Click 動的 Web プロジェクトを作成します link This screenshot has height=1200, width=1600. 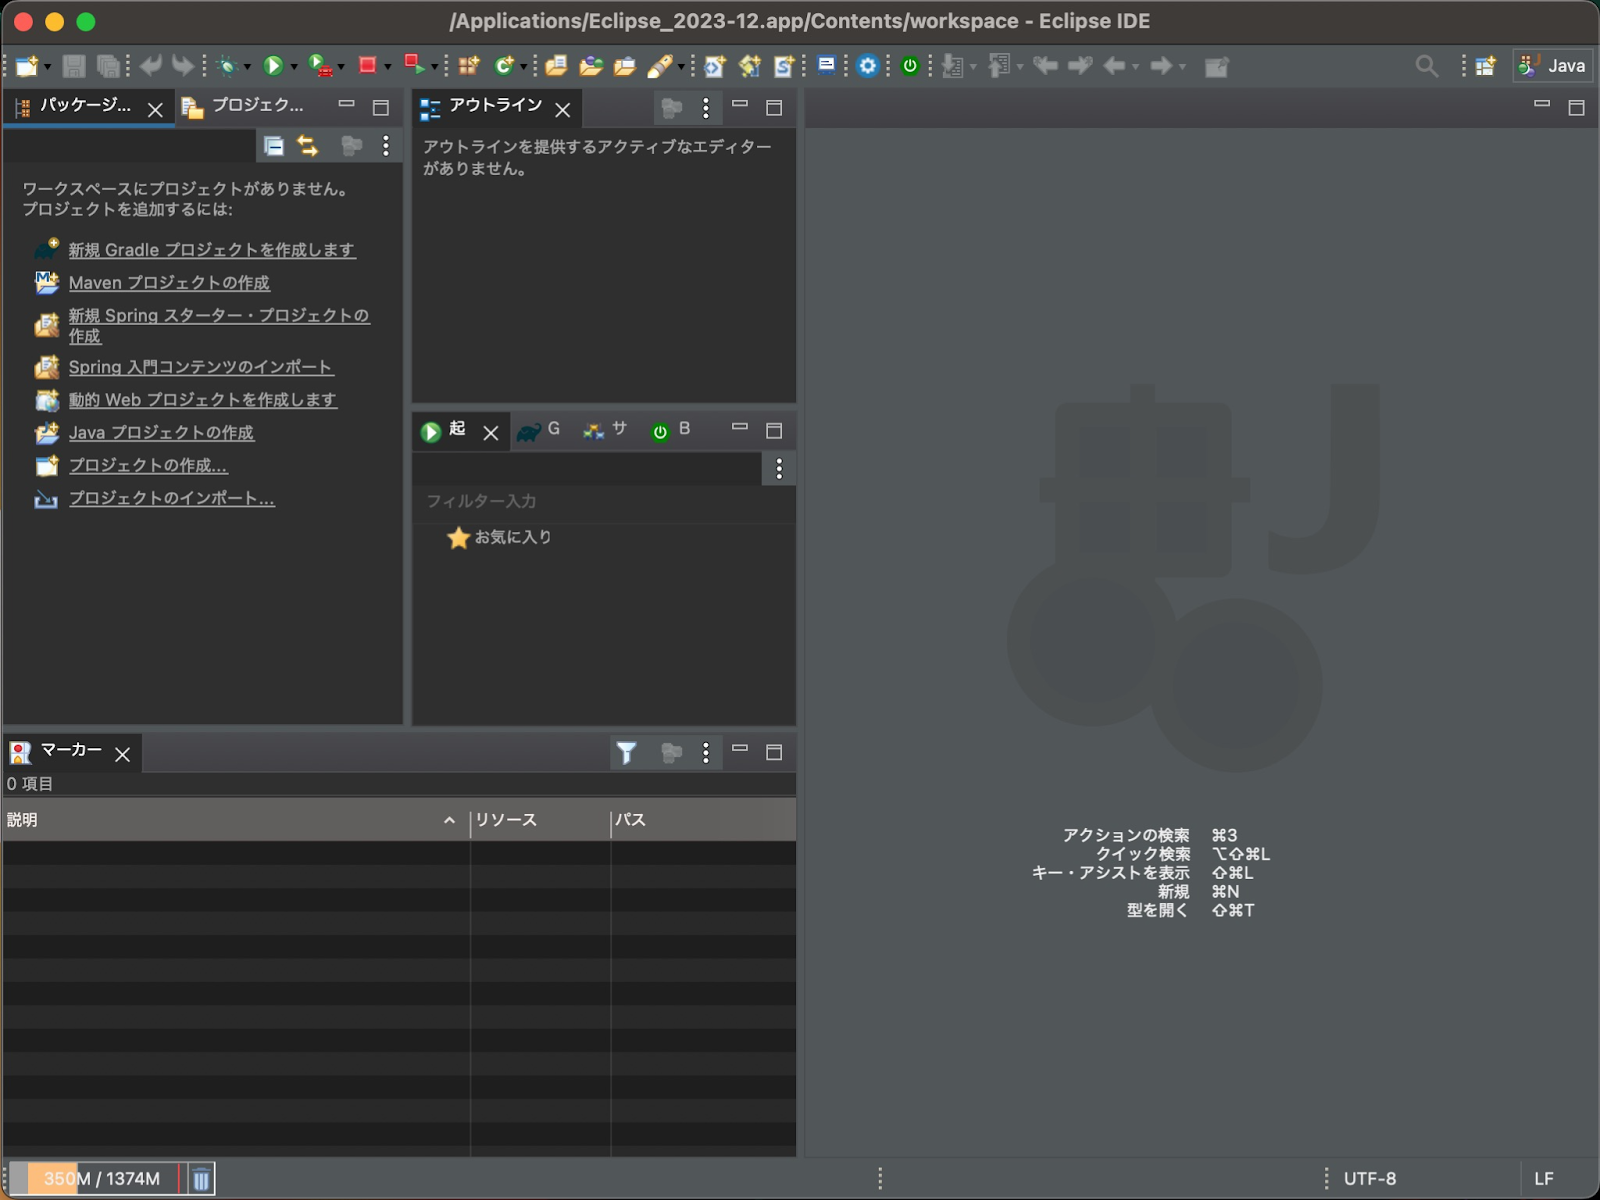202,399
